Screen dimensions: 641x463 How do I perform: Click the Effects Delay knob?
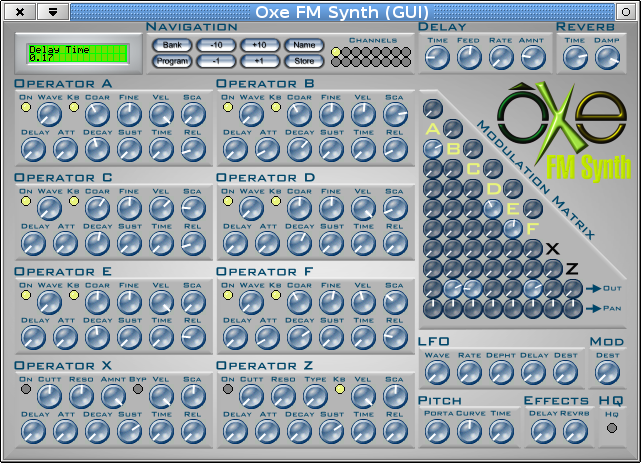point(543,432)
